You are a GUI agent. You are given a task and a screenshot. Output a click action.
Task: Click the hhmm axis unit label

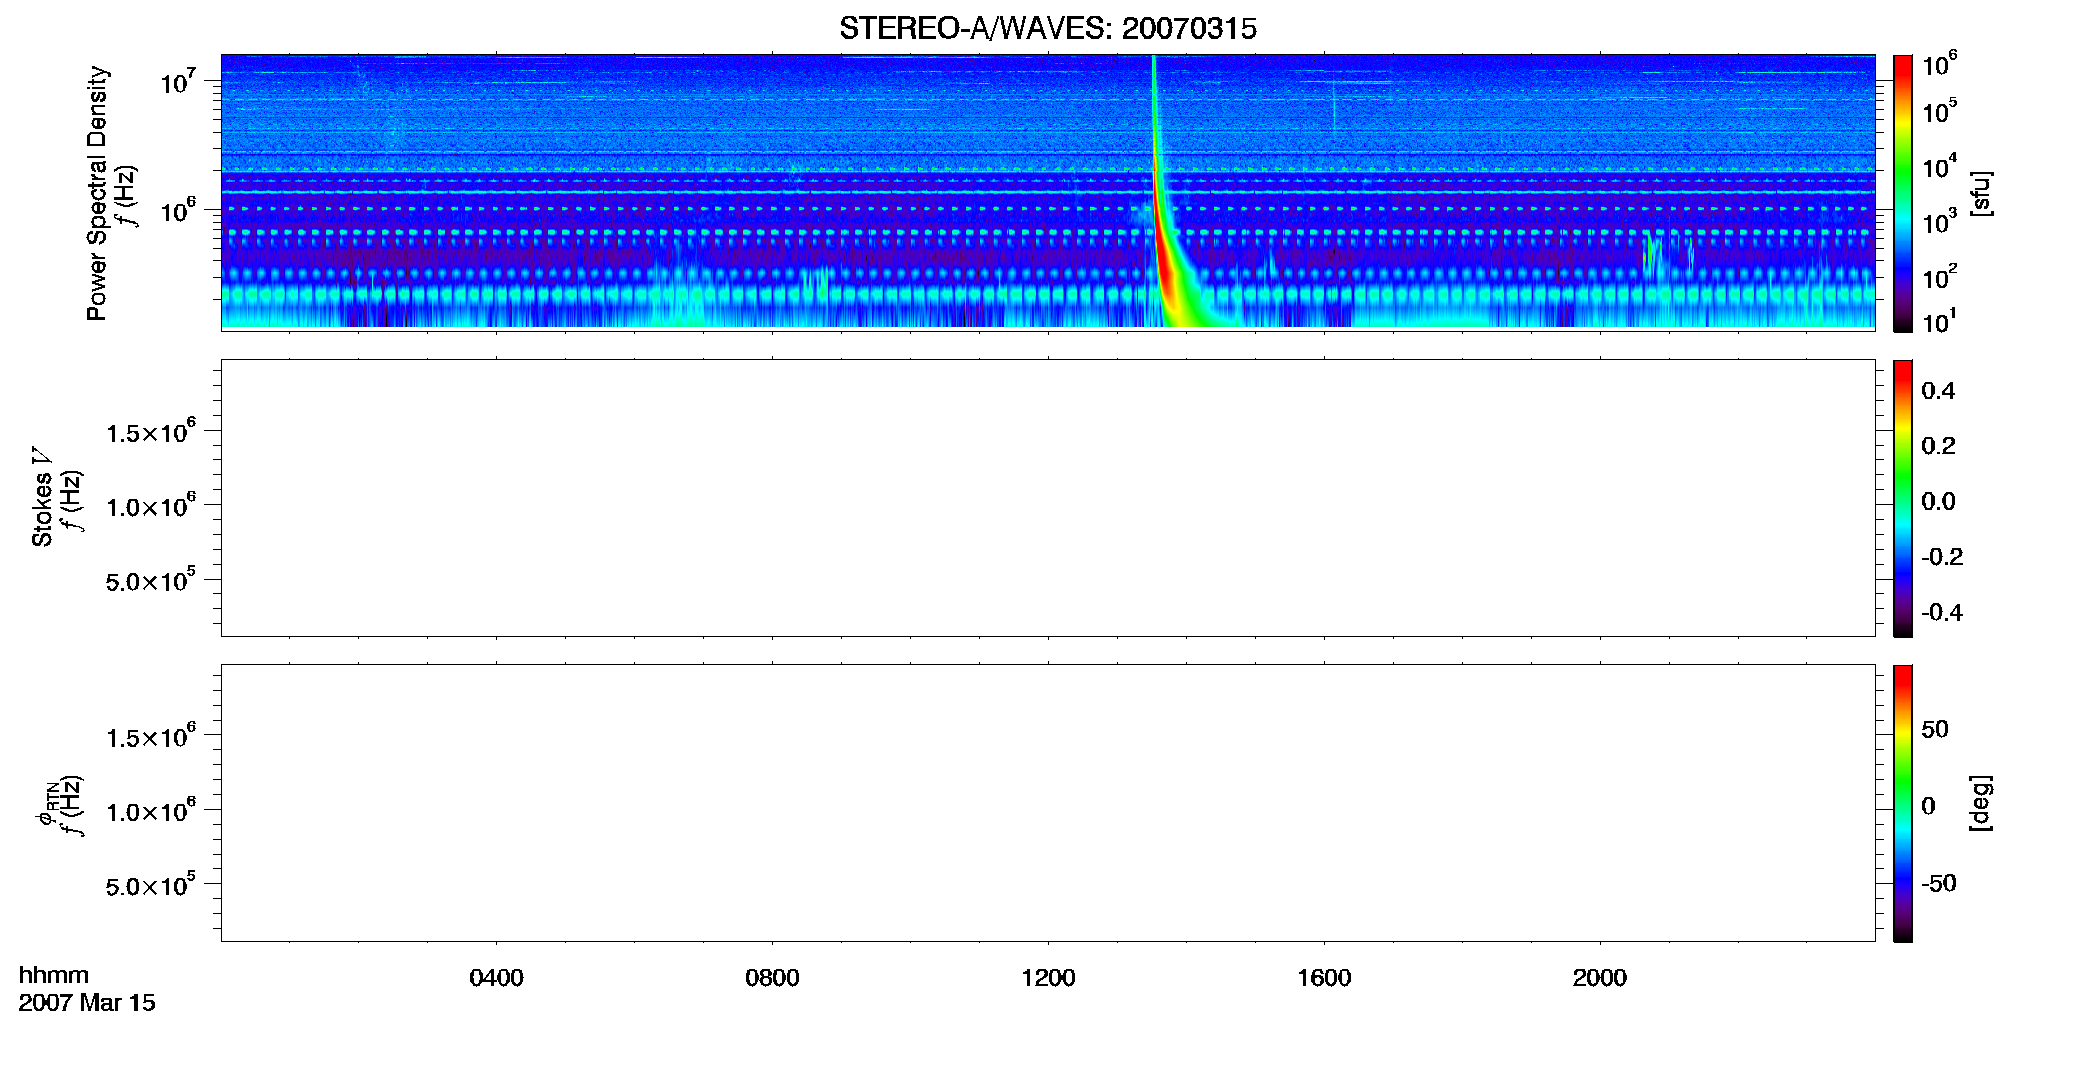click(x=54, y=975)
